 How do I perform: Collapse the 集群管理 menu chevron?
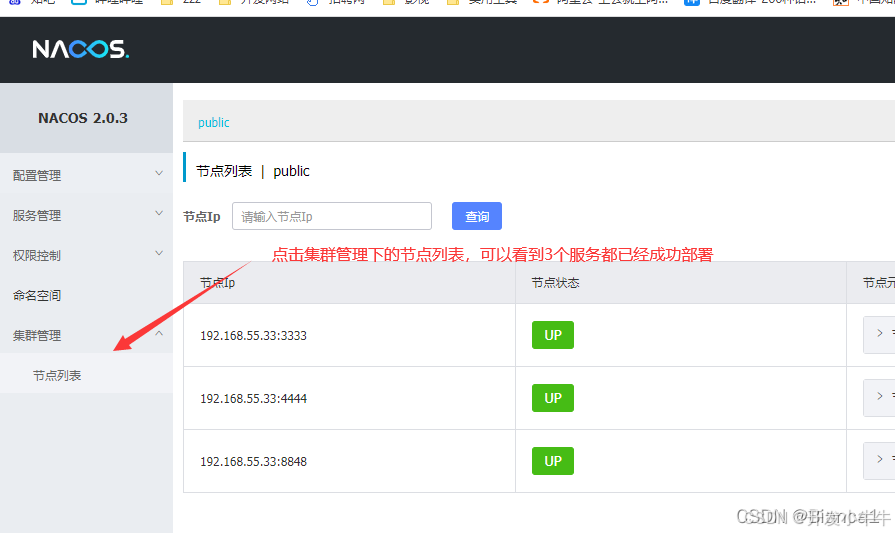tap(159, 333)
